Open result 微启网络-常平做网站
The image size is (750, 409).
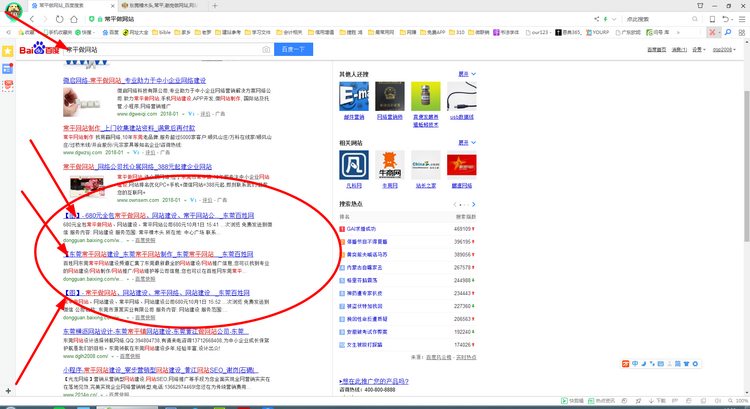click(134, 80)
